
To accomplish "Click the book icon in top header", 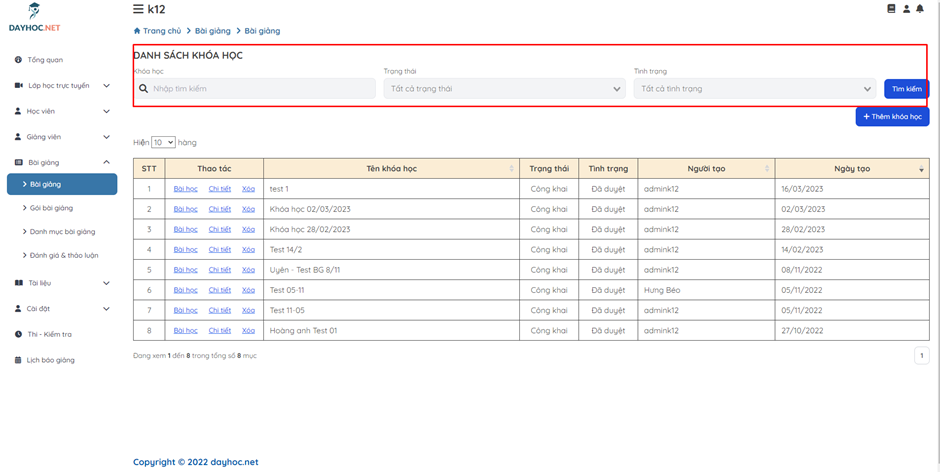I will 891,9.
